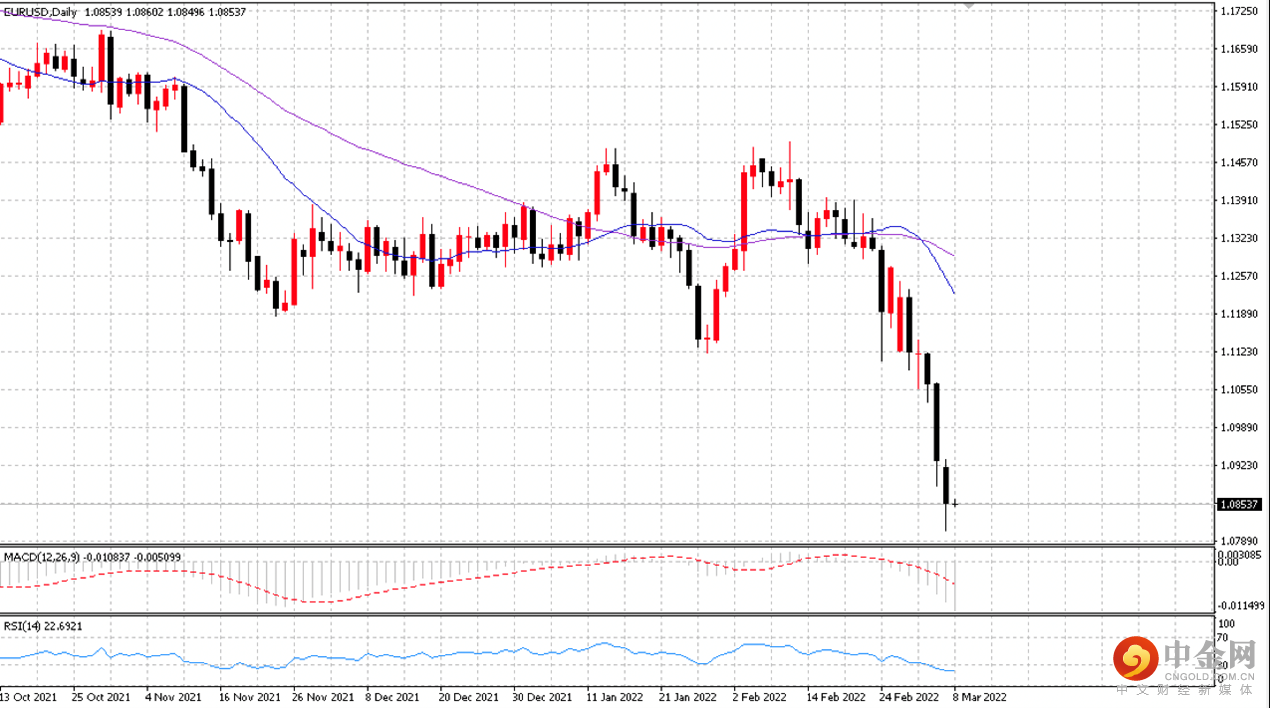
Task: Click the 4 Nov 2021 date label
Action: [173, 696]
